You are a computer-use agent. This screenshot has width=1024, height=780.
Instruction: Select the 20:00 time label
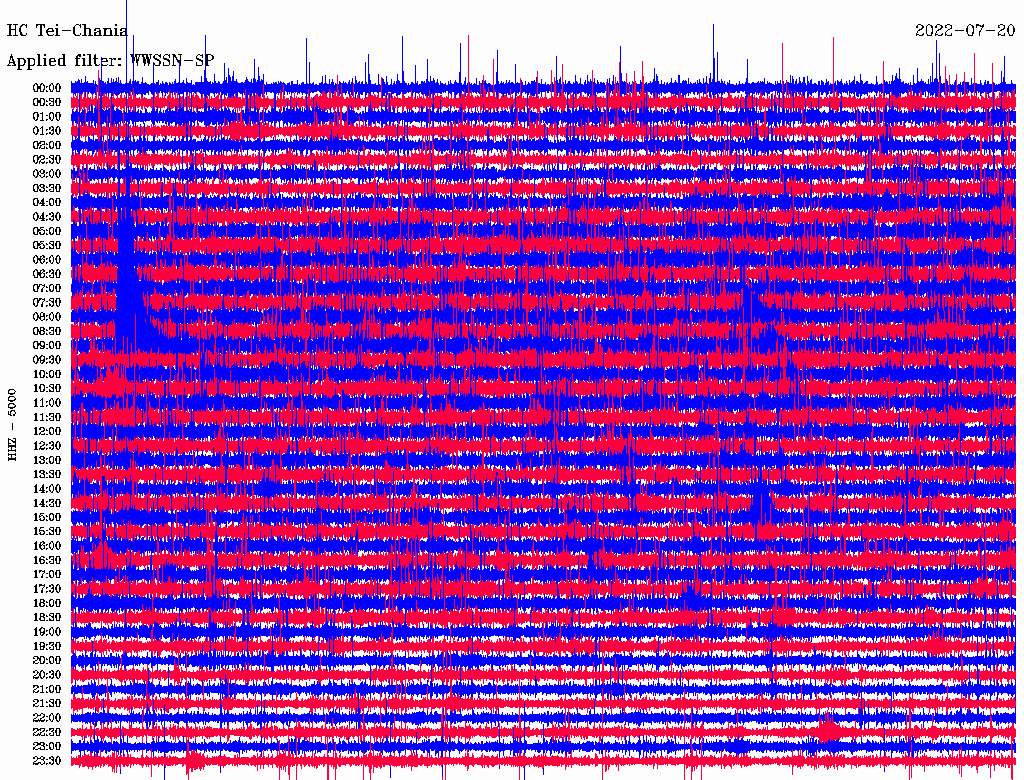46,660
